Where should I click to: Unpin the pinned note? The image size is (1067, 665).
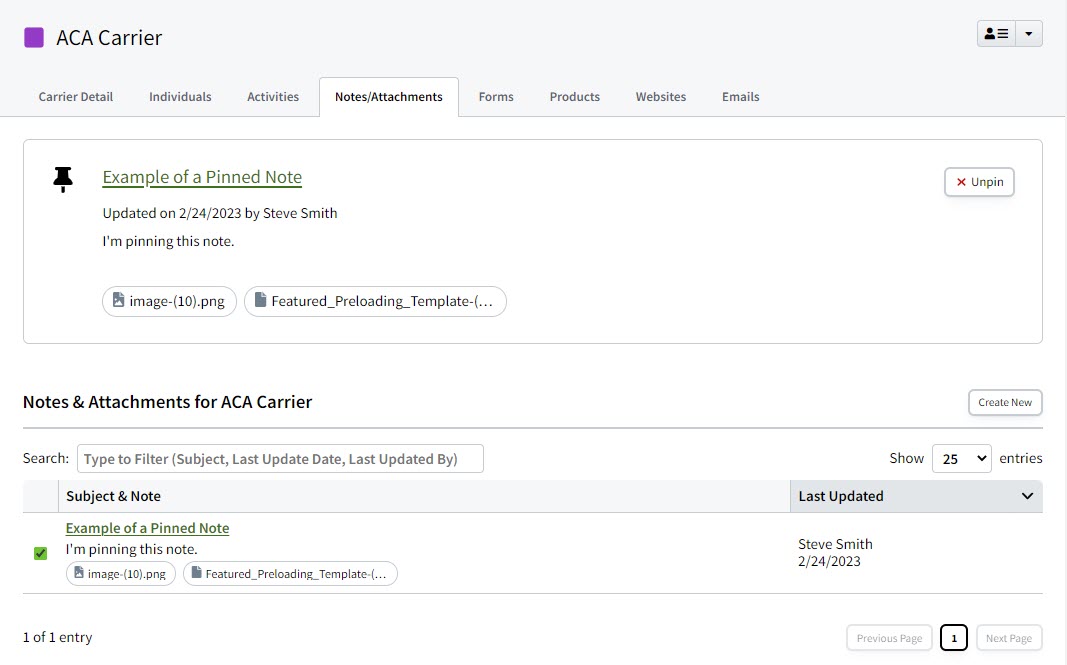979,182
